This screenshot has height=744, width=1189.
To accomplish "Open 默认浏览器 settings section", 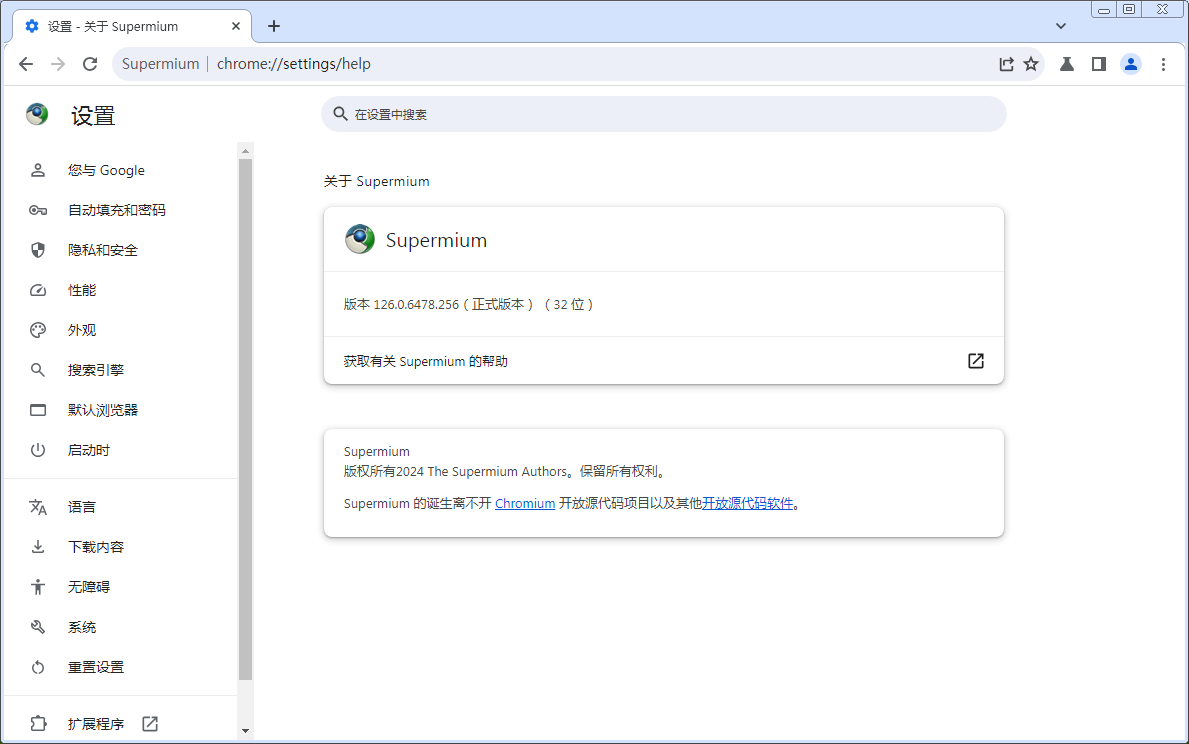I will tap(121, 410).
